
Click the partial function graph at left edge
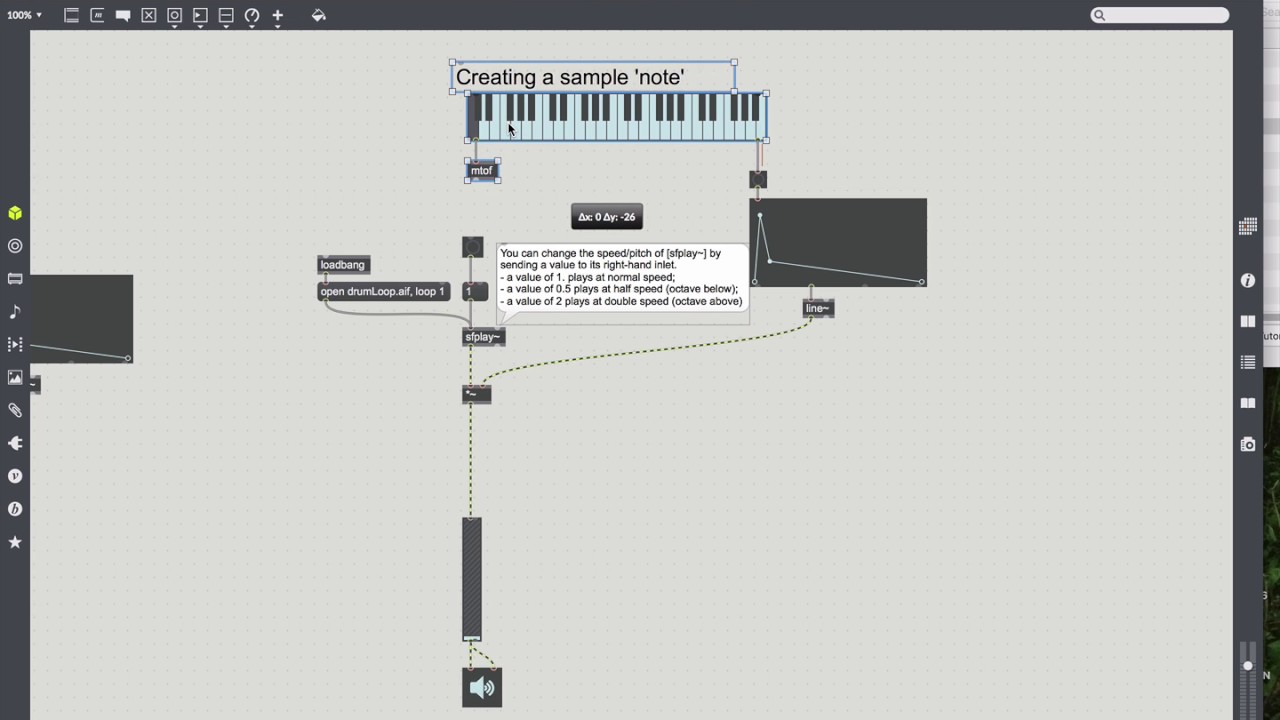(x=81, y=318)
